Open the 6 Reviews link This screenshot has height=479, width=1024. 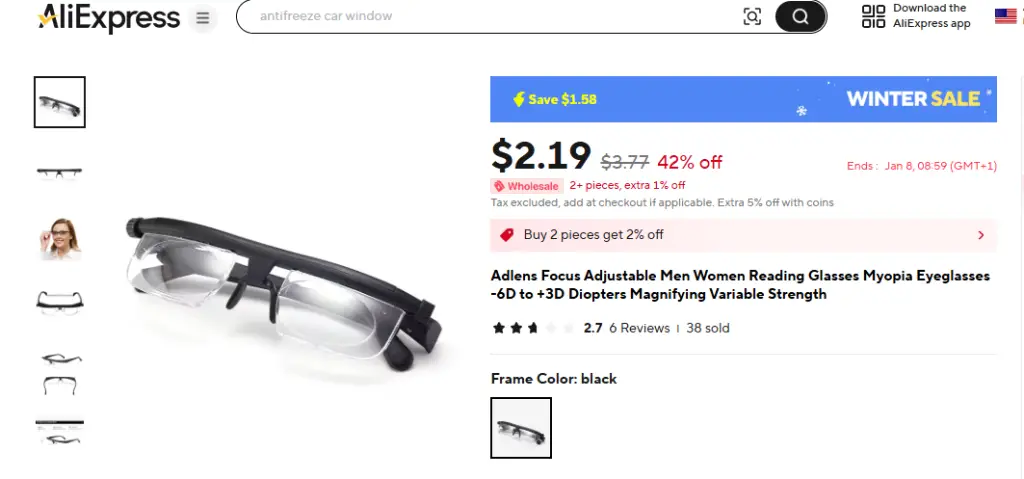click(639, 328)
